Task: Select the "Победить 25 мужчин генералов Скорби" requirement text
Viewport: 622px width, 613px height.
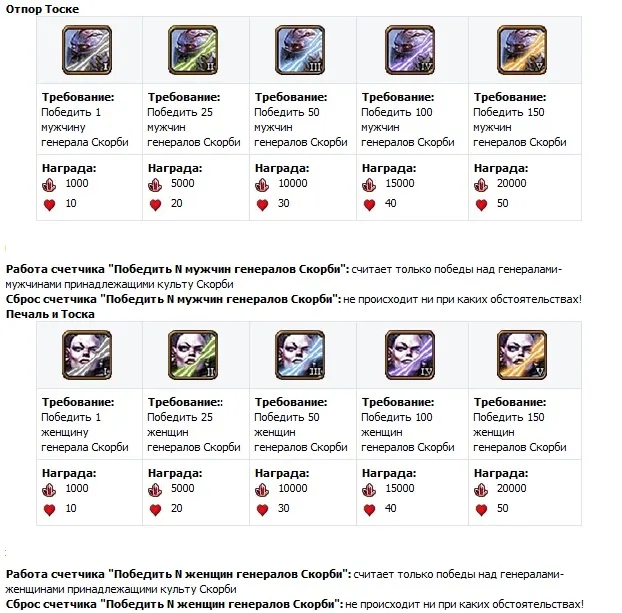Action: tap(194, 127)
